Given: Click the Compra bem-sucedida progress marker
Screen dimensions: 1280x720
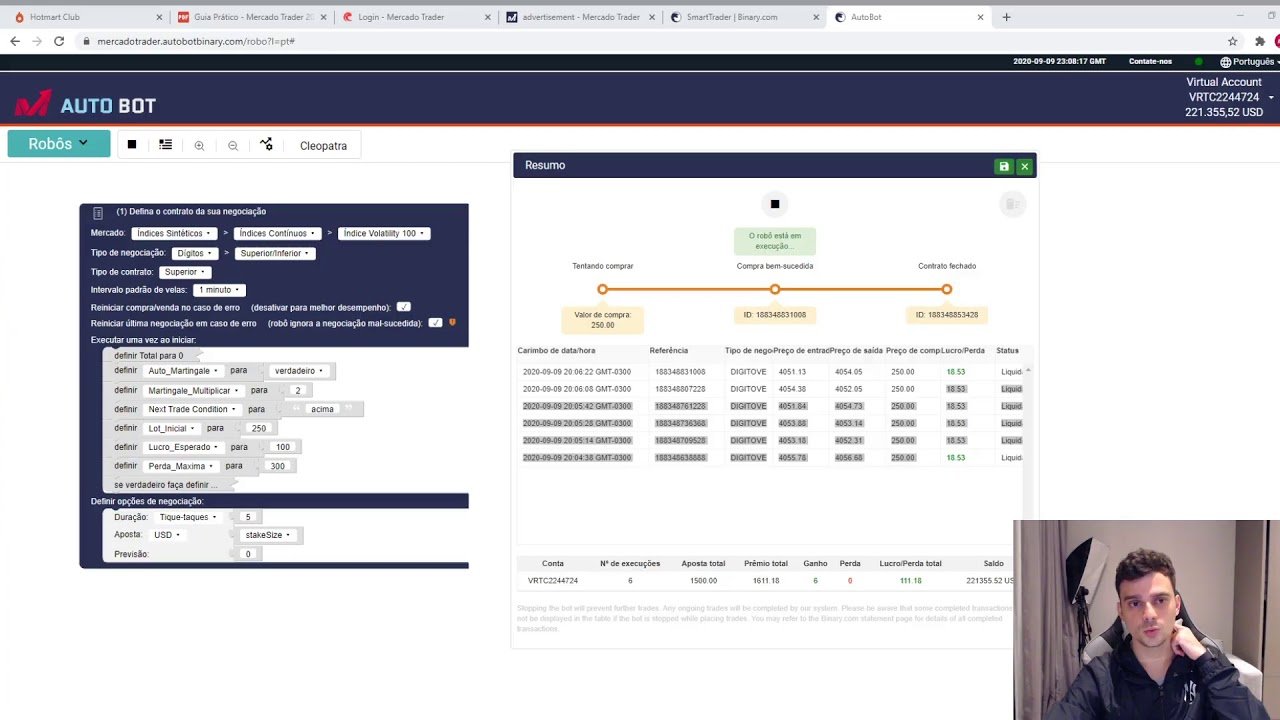Looking at the screenshot, I should [775, 289].
